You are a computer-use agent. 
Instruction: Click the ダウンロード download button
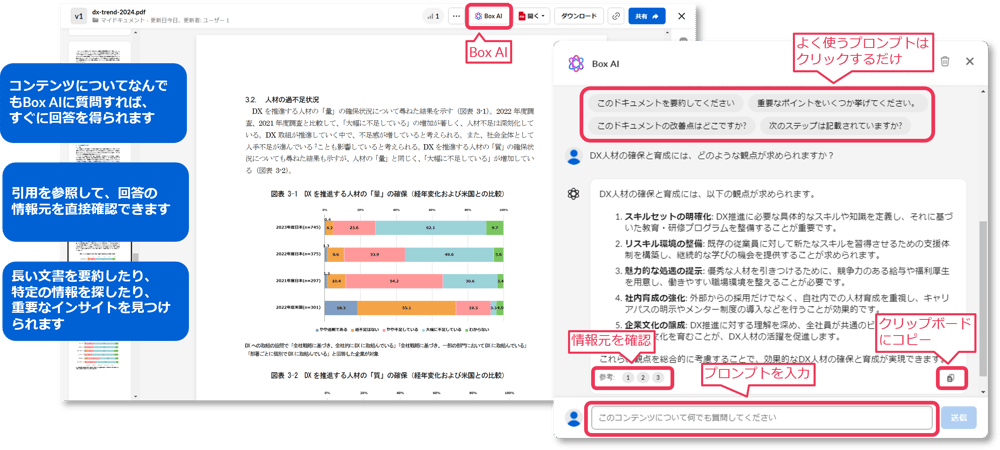click(x=579, y=17)
